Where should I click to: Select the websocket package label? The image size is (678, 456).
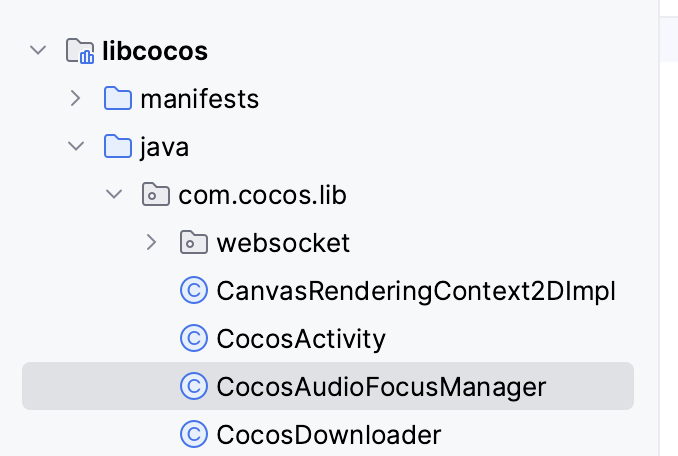283,243
